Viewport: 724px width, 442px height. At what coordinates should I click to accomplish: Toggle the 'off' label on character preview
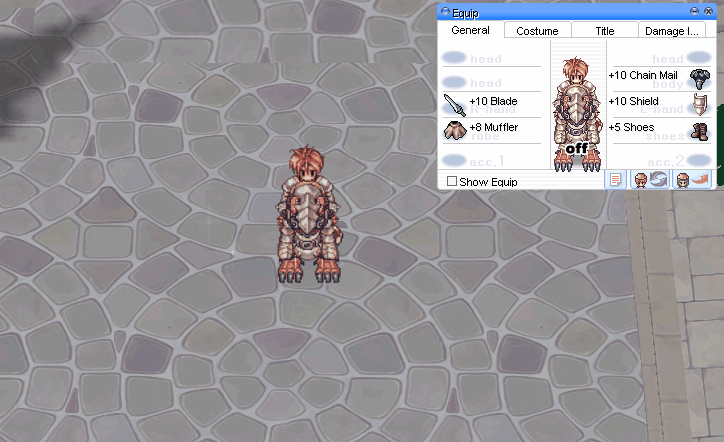tap(577, 148)
